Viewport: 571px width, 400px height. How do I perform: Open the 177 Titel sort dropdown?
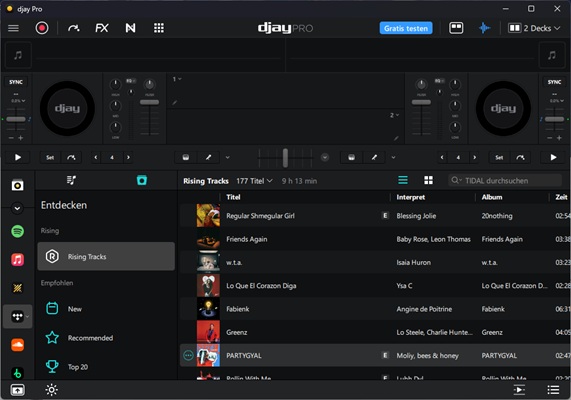[254, 181]
